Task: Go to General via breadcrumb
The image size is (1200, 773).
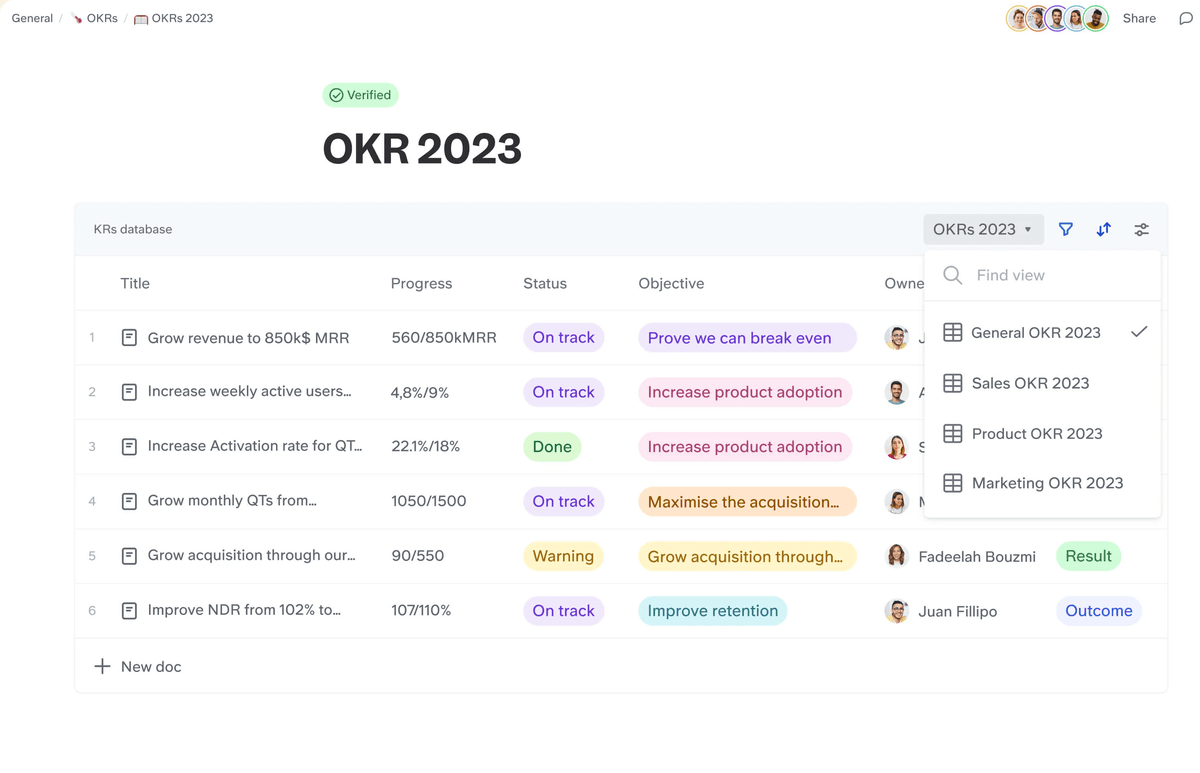Action: pos(31,17)
